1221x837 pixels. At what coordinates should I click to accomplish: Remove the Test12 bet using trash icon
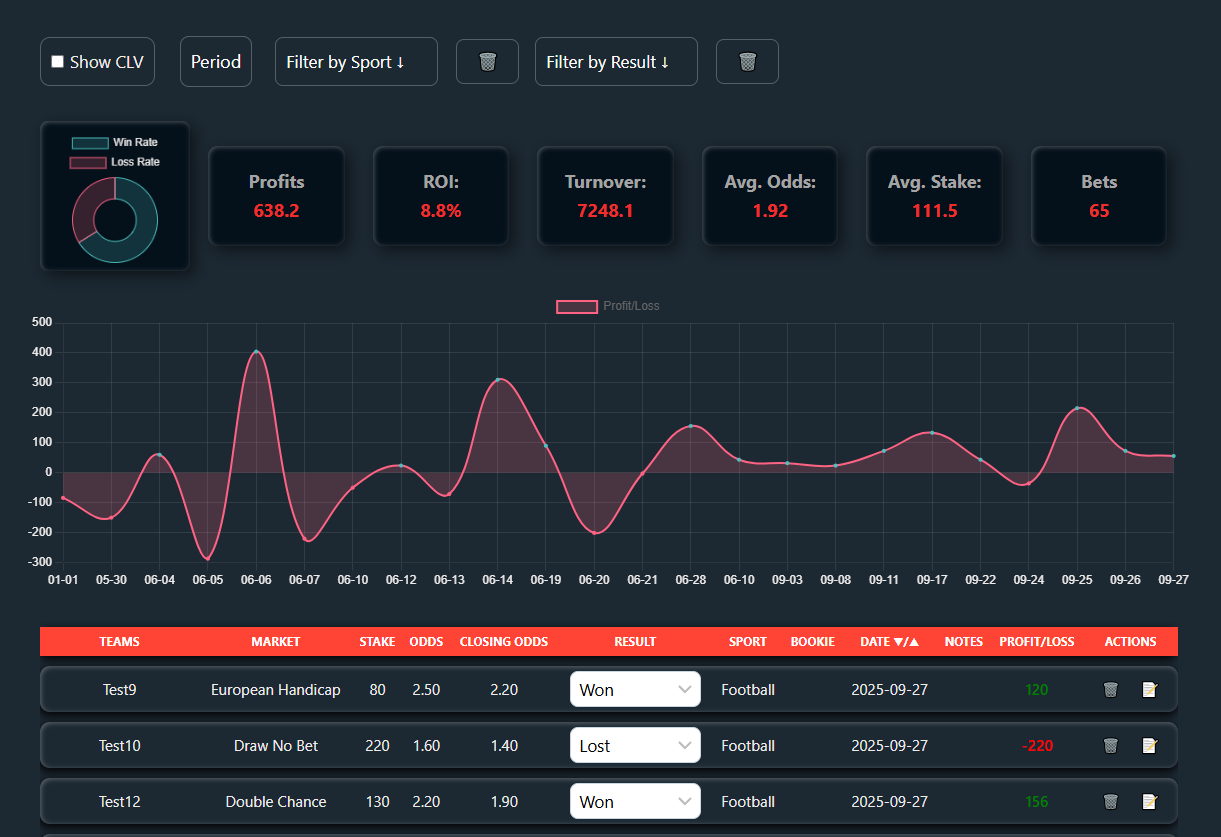click(1110, 802)
